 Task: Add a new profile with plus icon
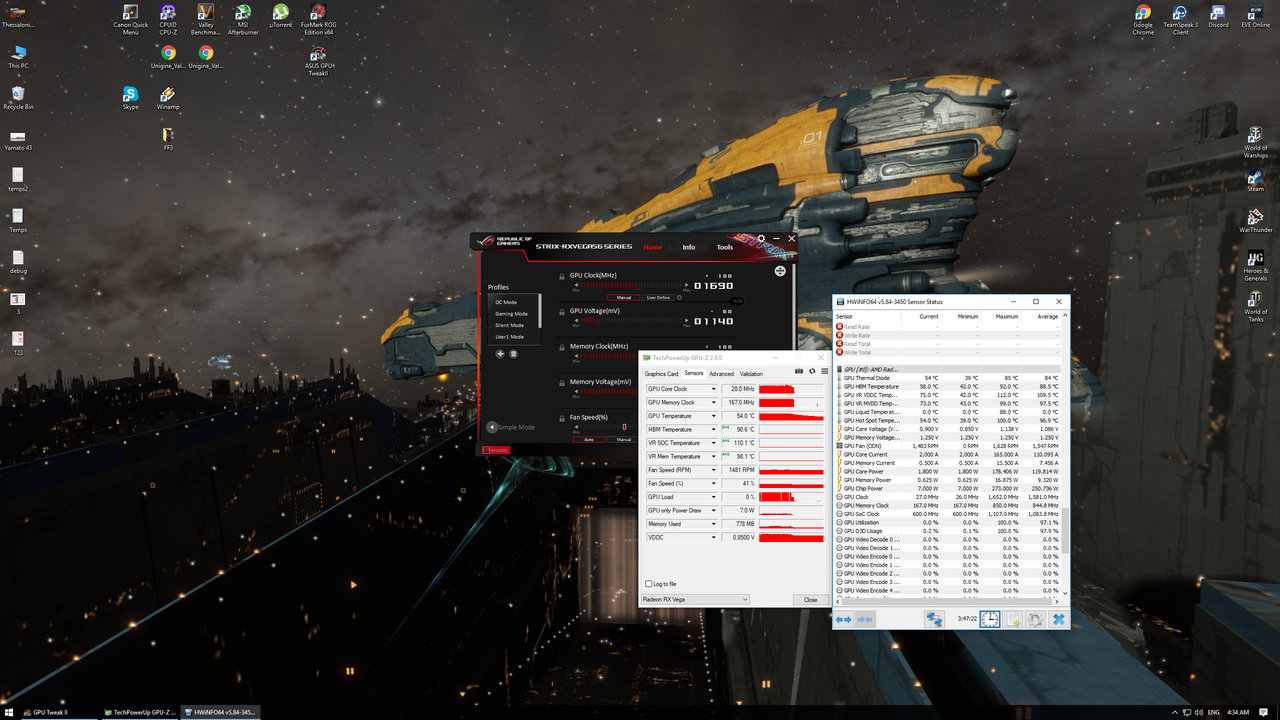click(500, 354)
